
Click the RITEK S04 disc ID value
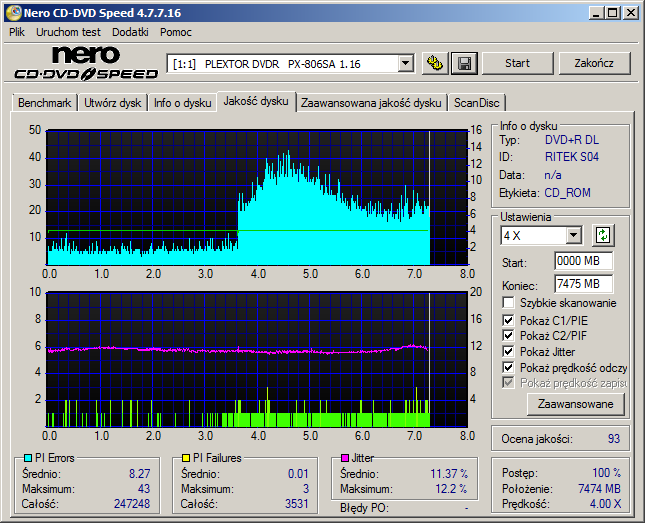(572, 157)
